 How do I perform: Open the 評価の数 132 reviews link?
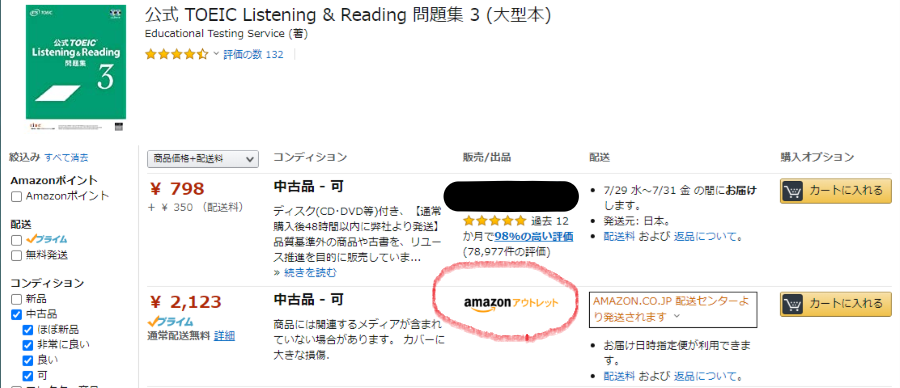[253, 55]
